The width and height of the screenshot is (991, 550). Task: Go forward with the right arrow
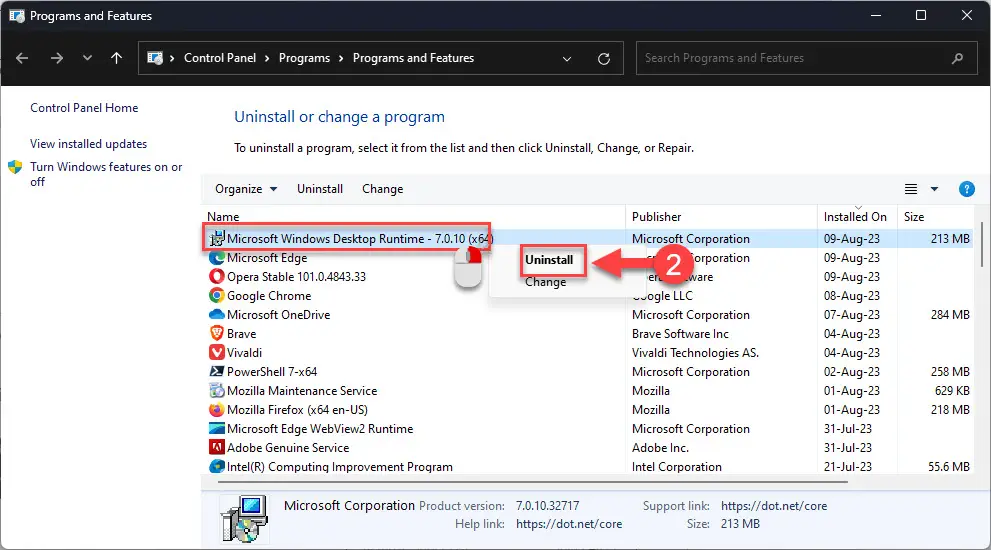[57, 58]
